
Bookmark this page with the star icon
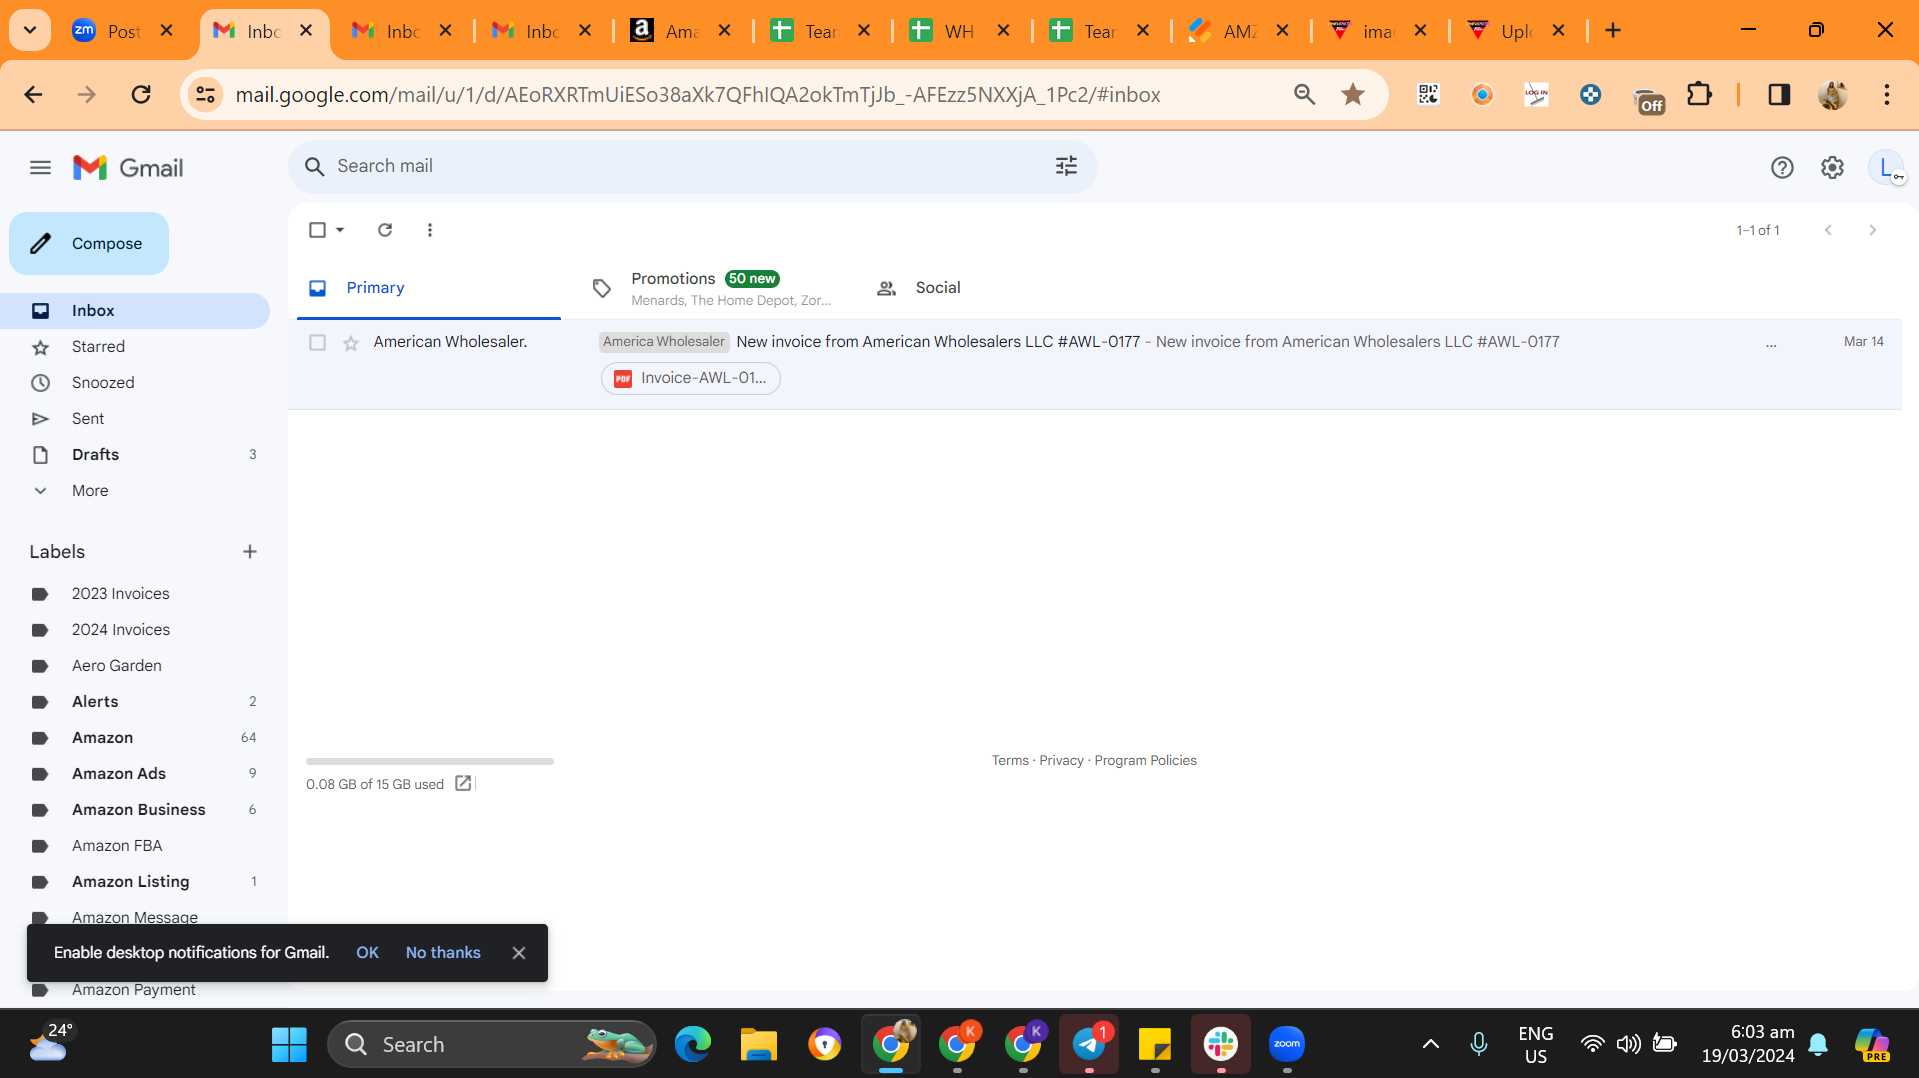[x=1353, y=94]
